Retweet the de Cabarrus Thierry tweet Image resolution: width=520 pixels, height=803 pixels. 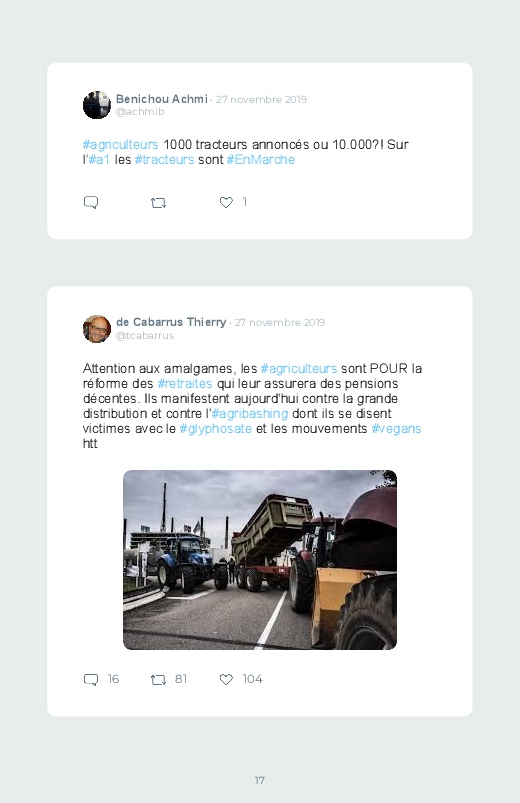[x=158, y=680]
